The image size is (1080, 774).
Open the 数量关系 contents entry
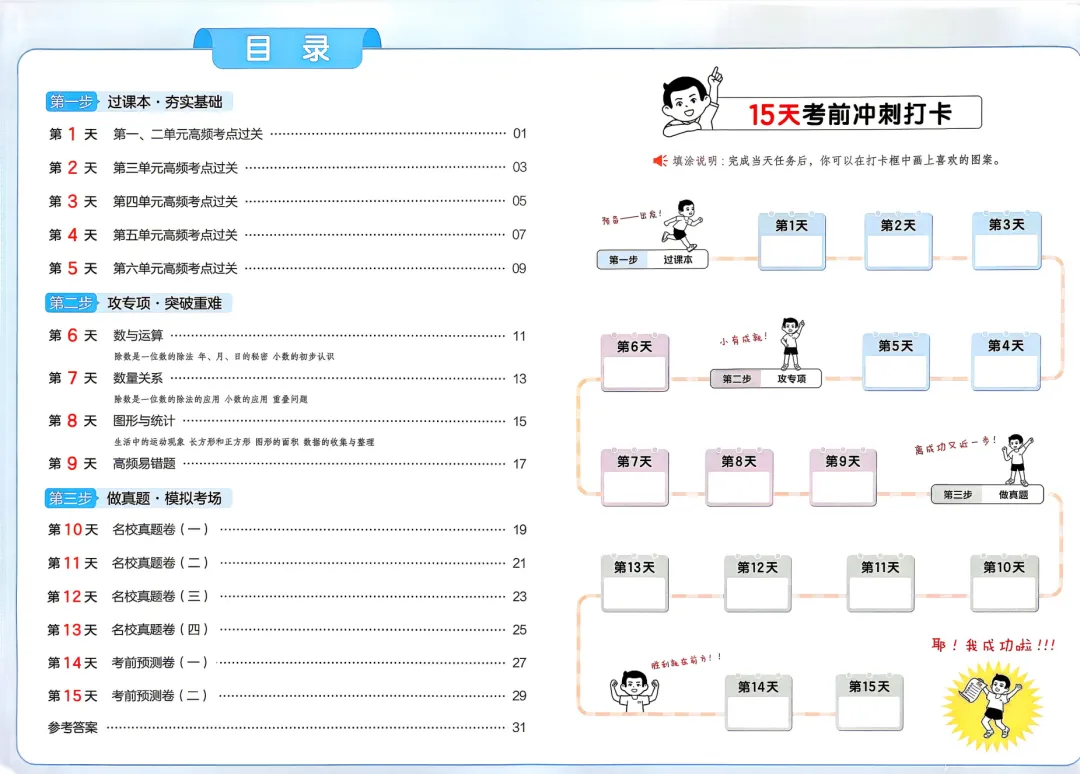point(287,379)
